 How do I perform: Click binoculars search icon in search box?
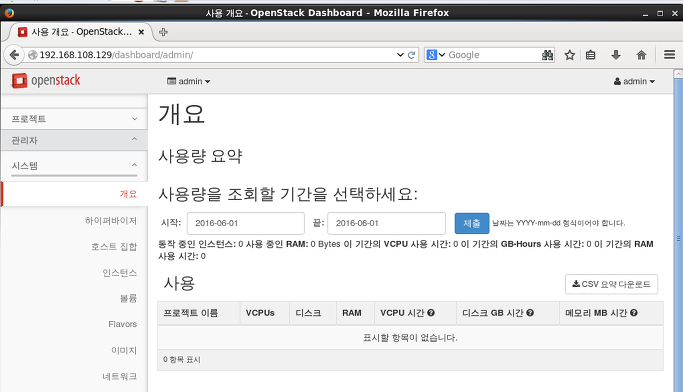click(547, 55)
